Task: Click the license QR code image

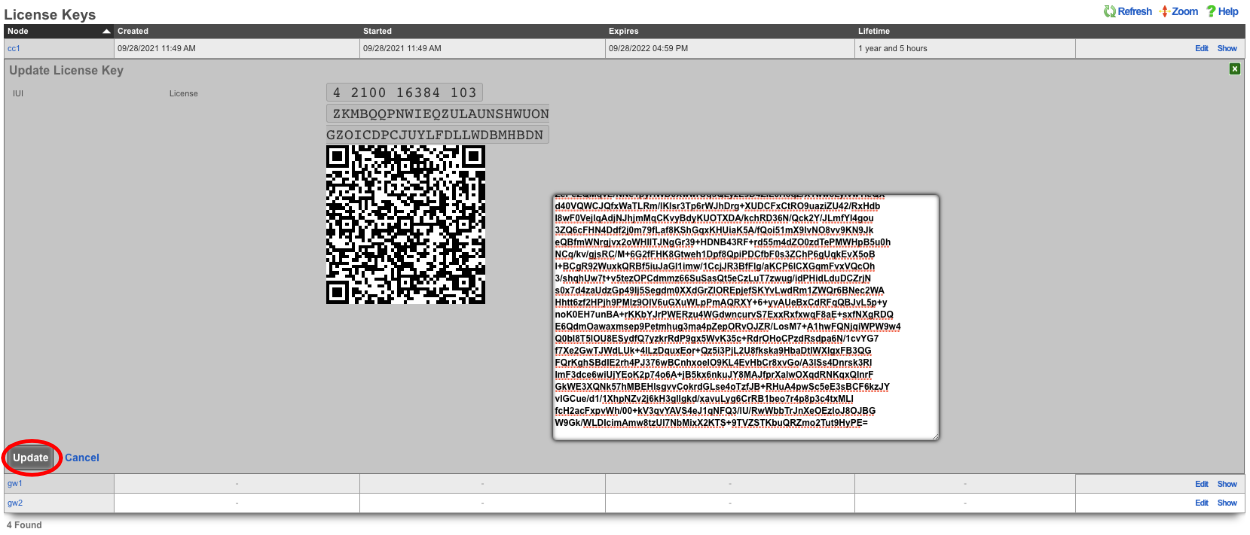Action: pos(405,224)
